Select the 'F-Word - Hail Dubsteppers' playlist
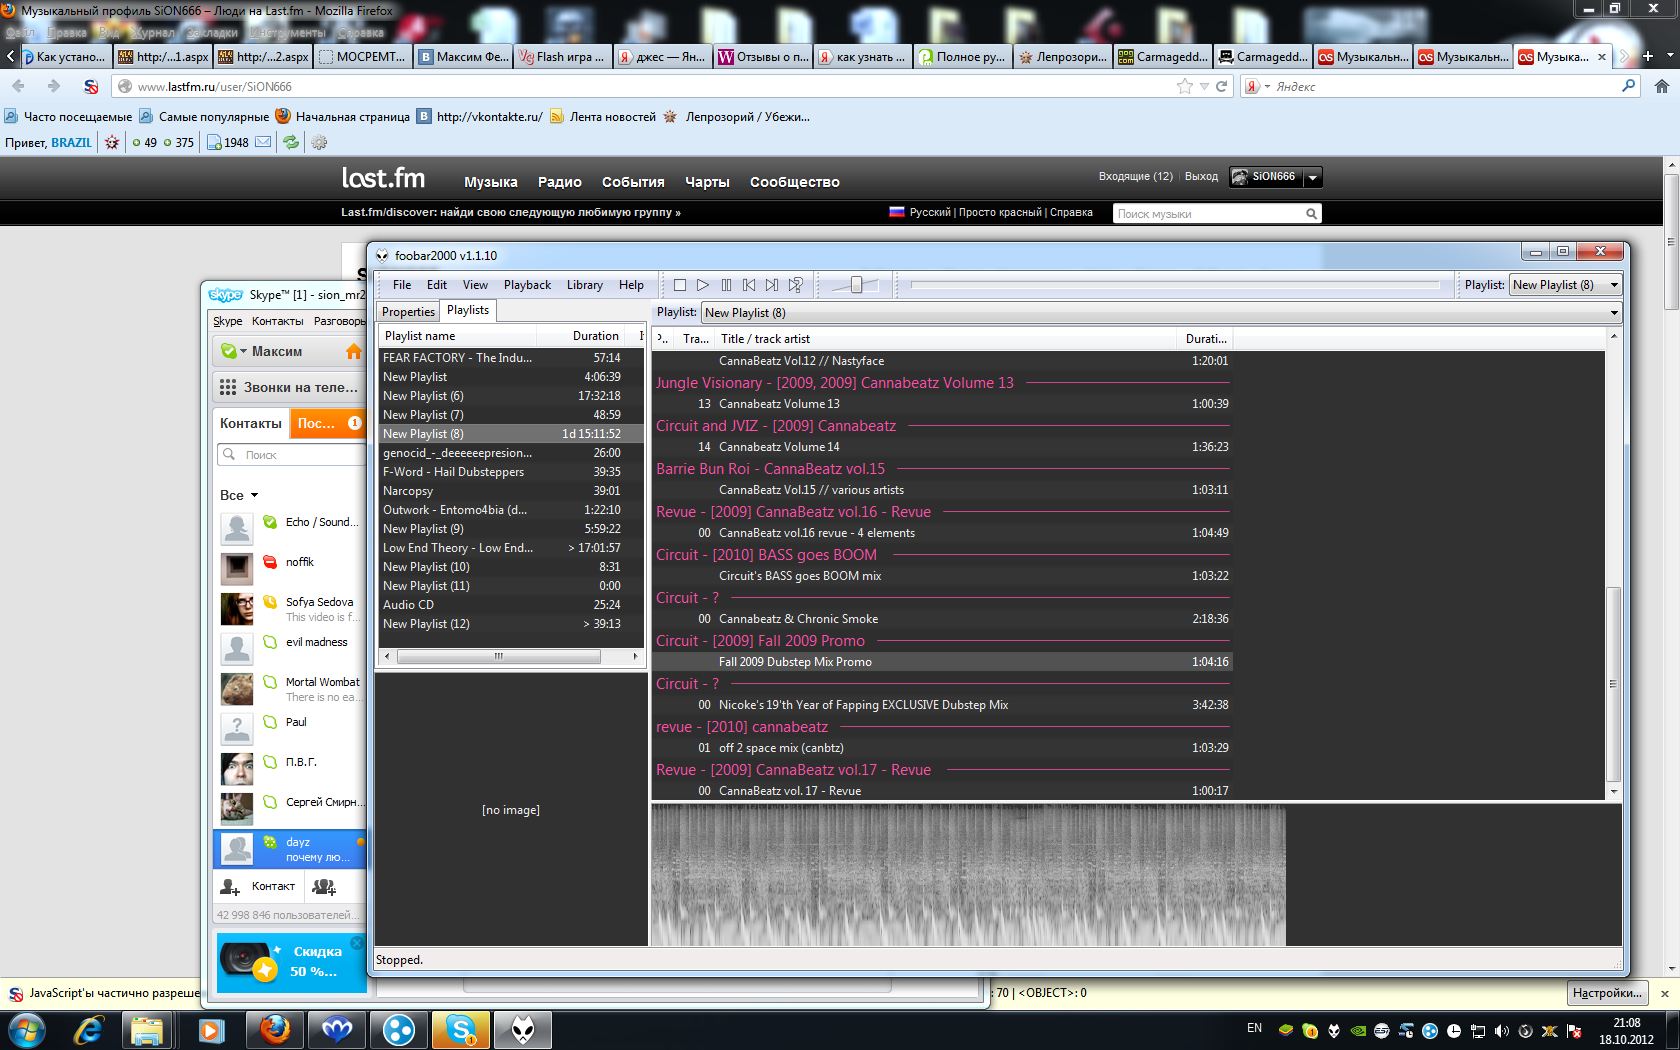 point(511,472)
